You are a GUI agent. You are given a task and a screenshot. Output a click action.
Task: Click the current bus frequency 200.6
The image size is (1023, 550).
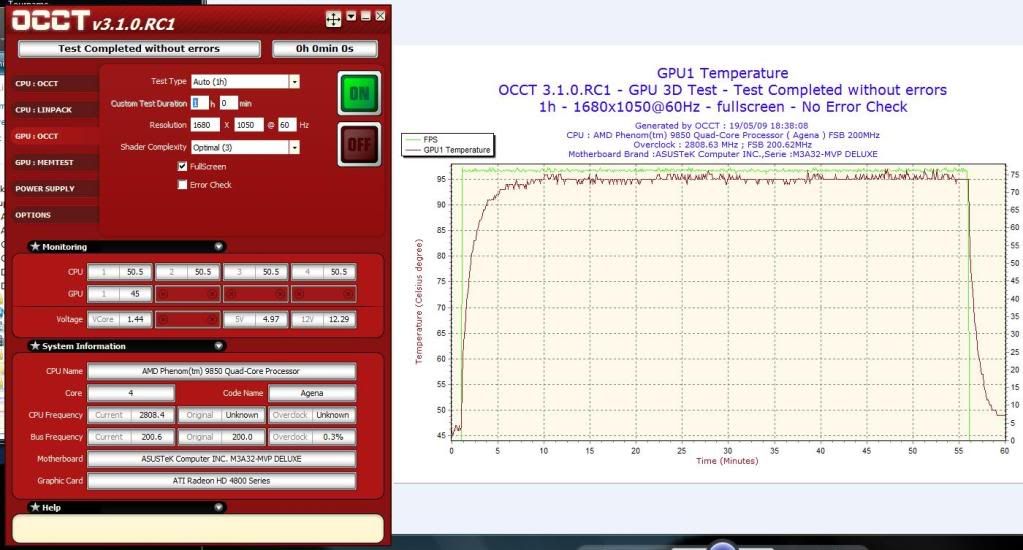152,437
